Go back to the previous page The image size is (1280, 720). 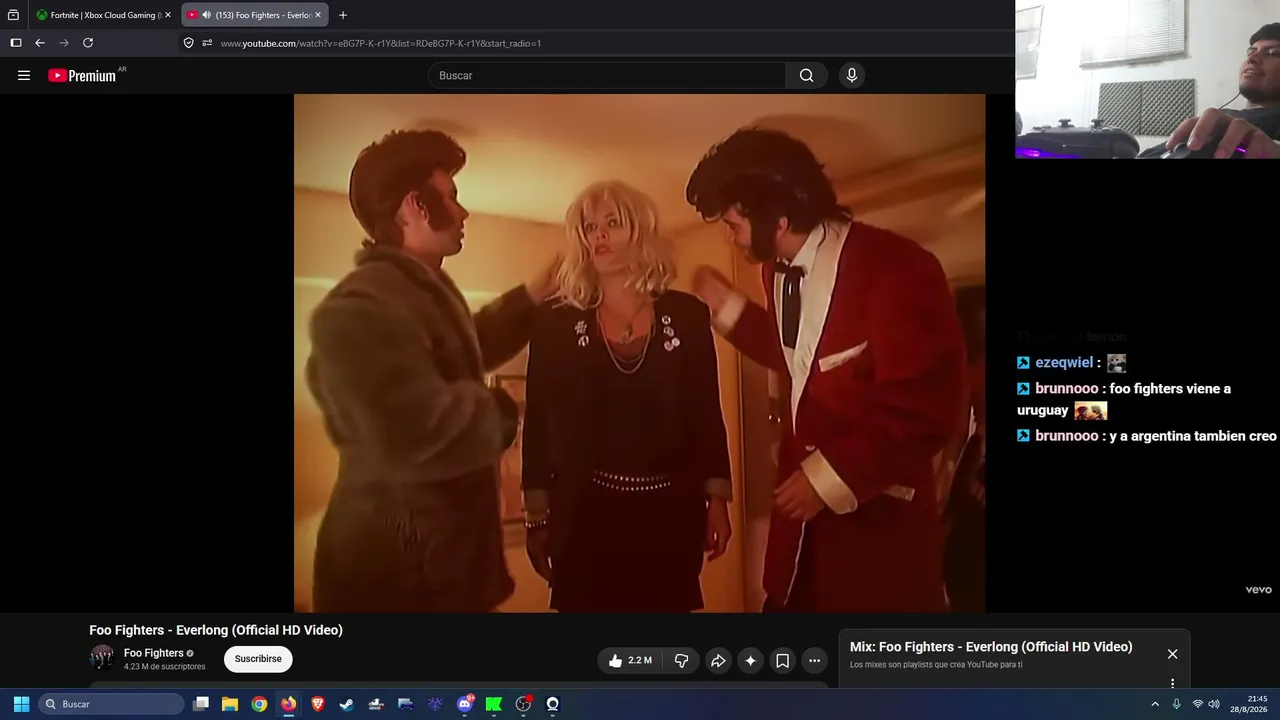tap(40, 43)
